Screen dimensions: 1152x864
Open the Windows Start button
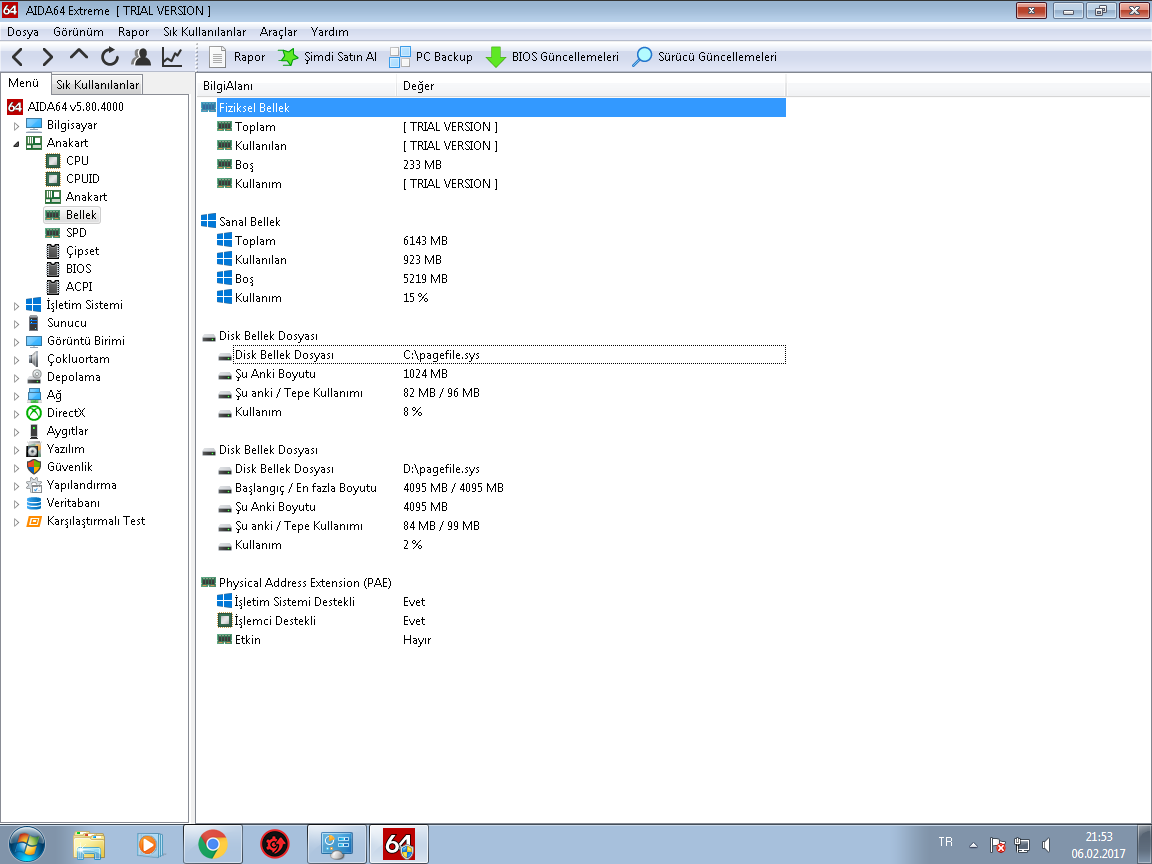(26, 844)
